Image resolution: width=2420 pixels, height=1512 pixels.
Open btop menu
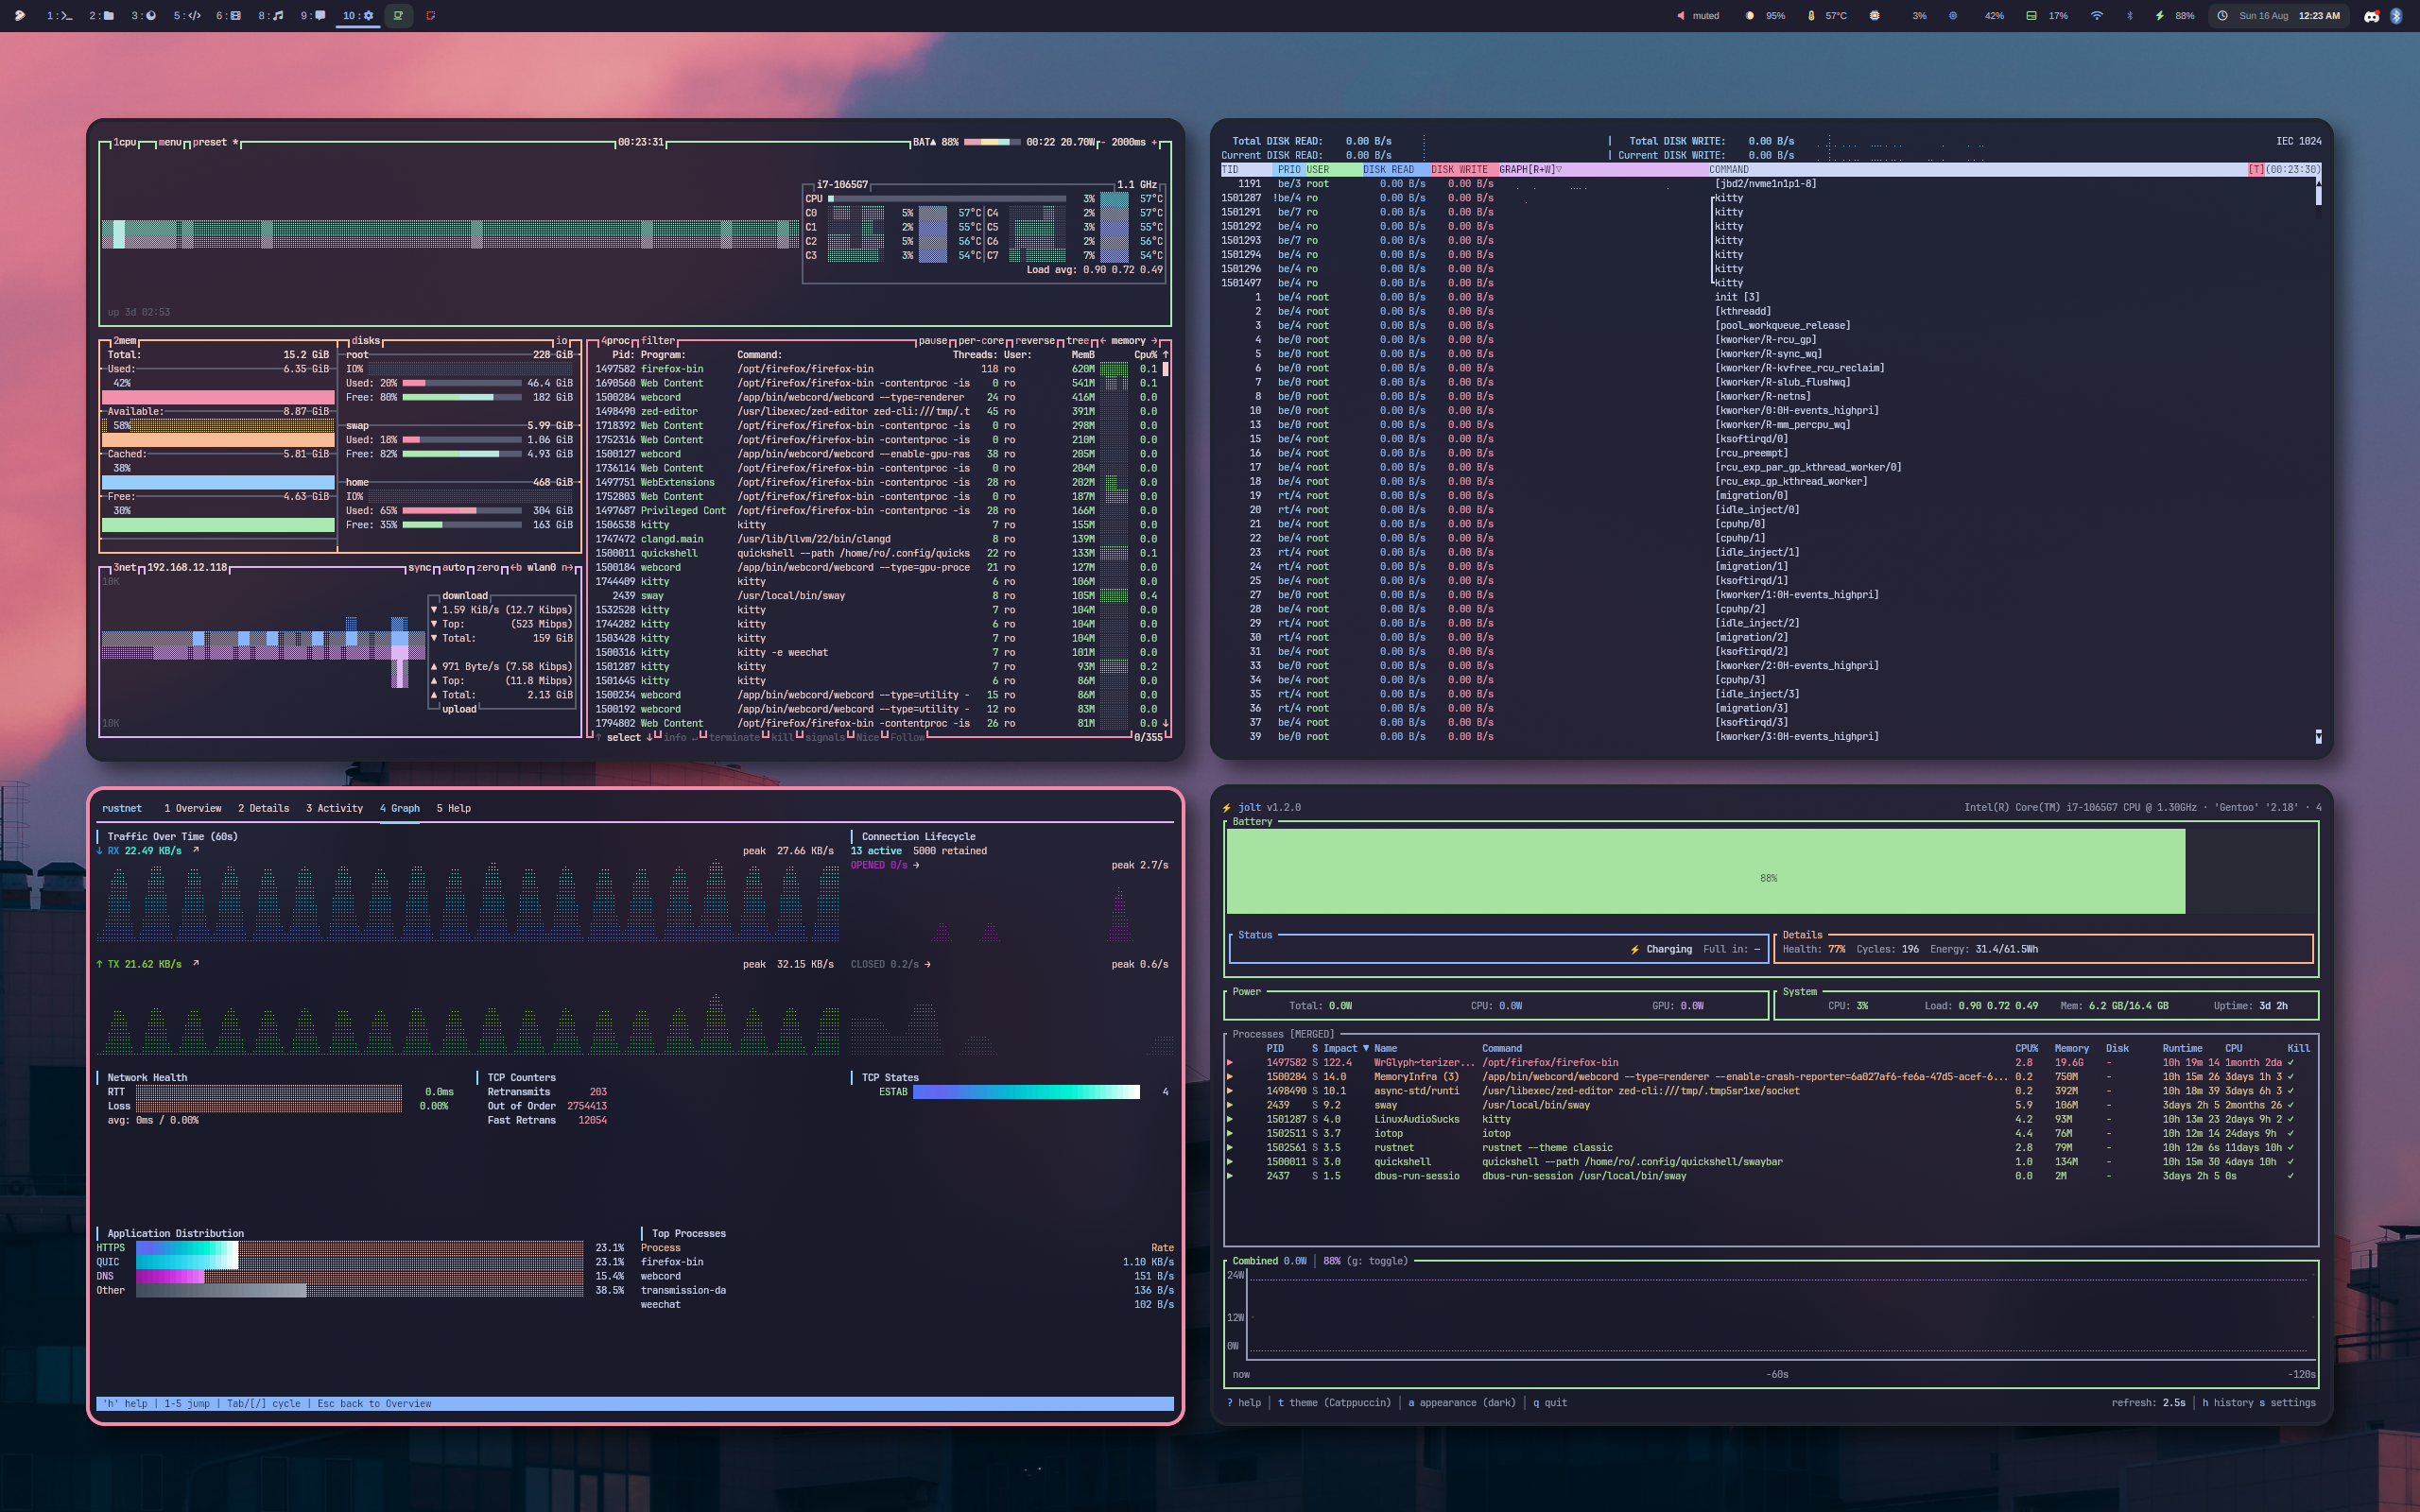(x=170, y=142)
